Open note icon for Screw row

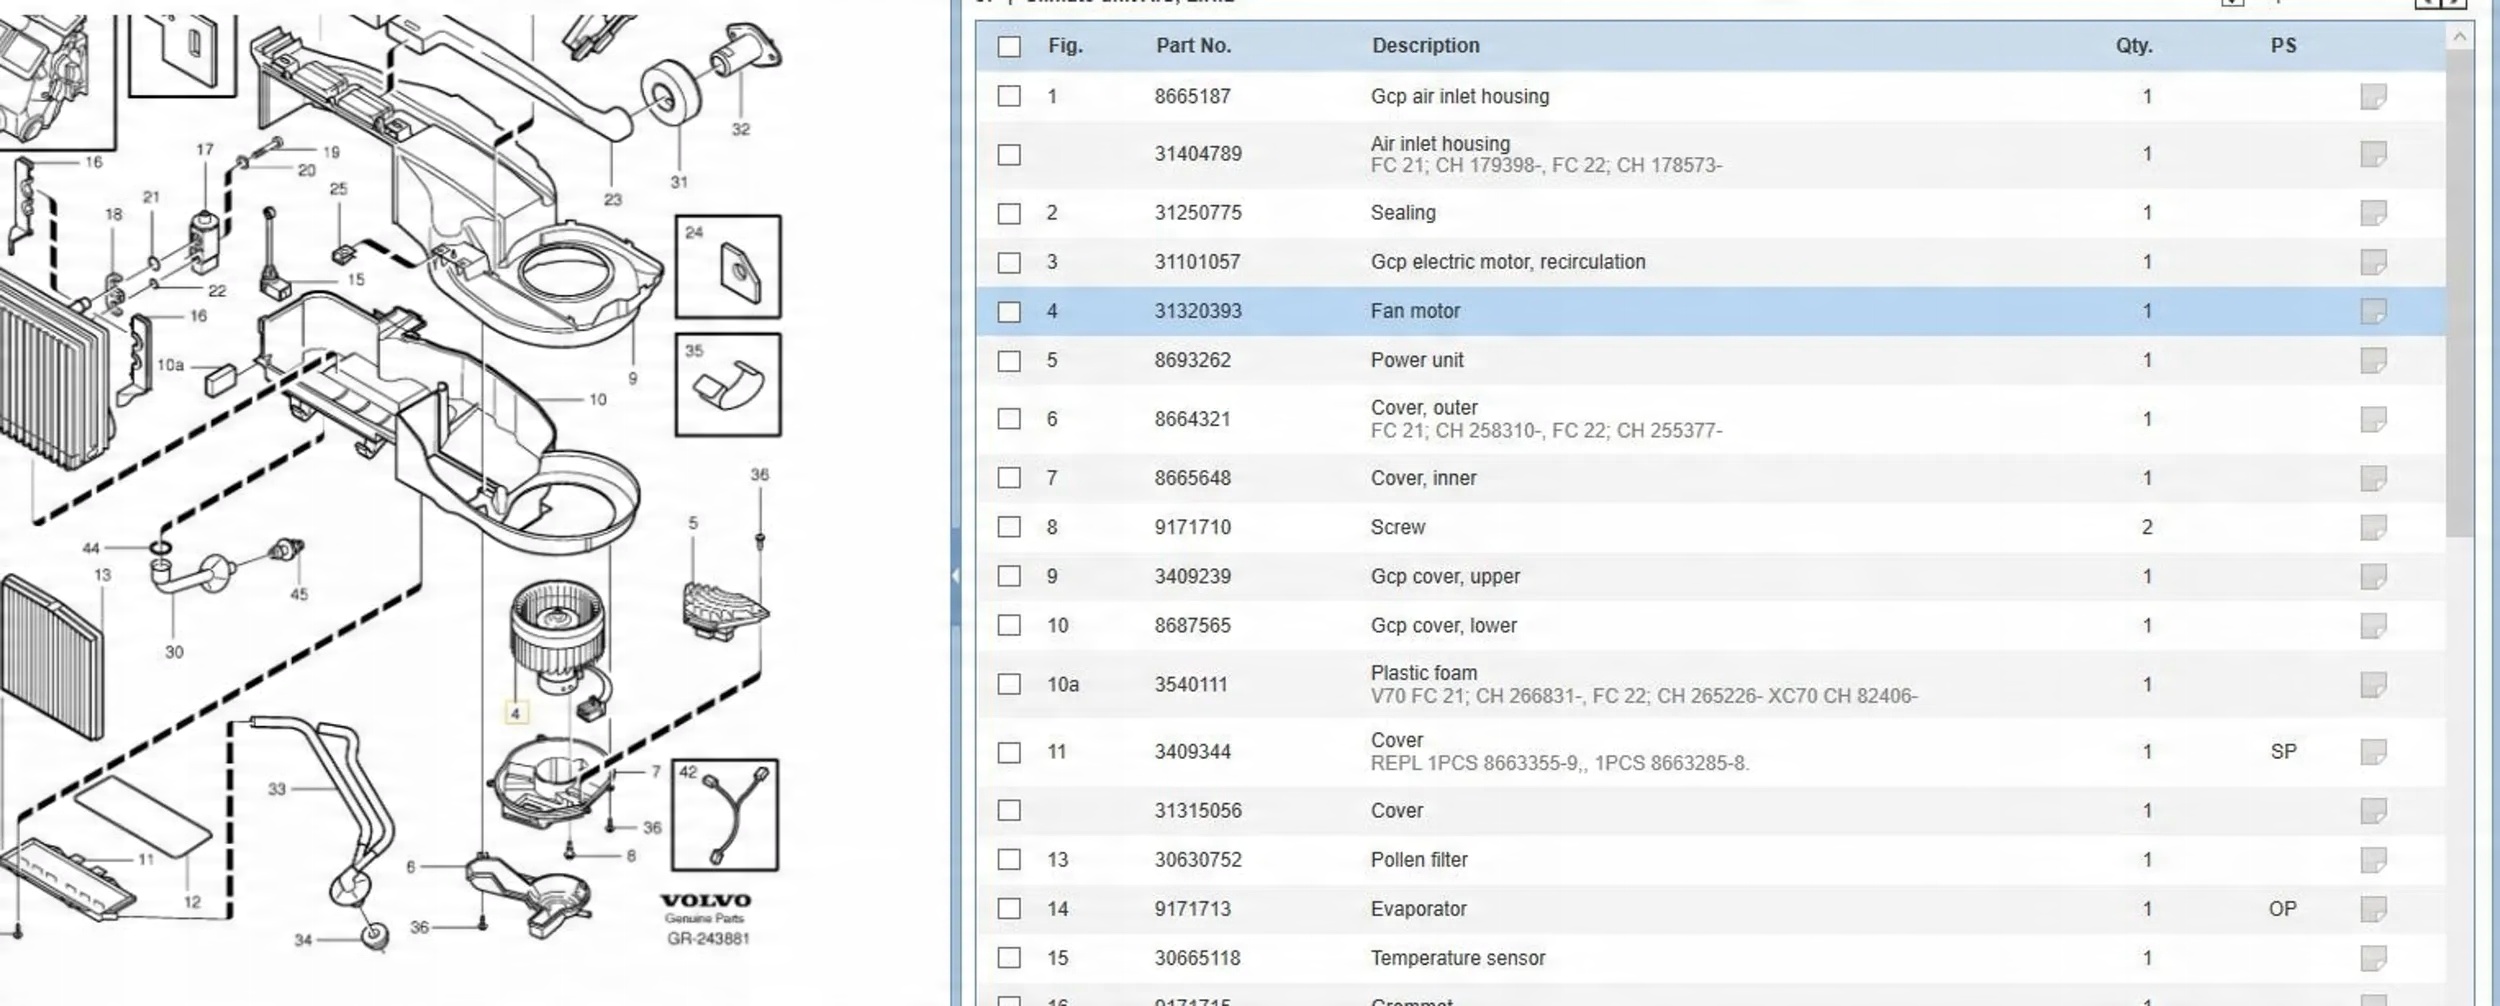coord(2373,527)
